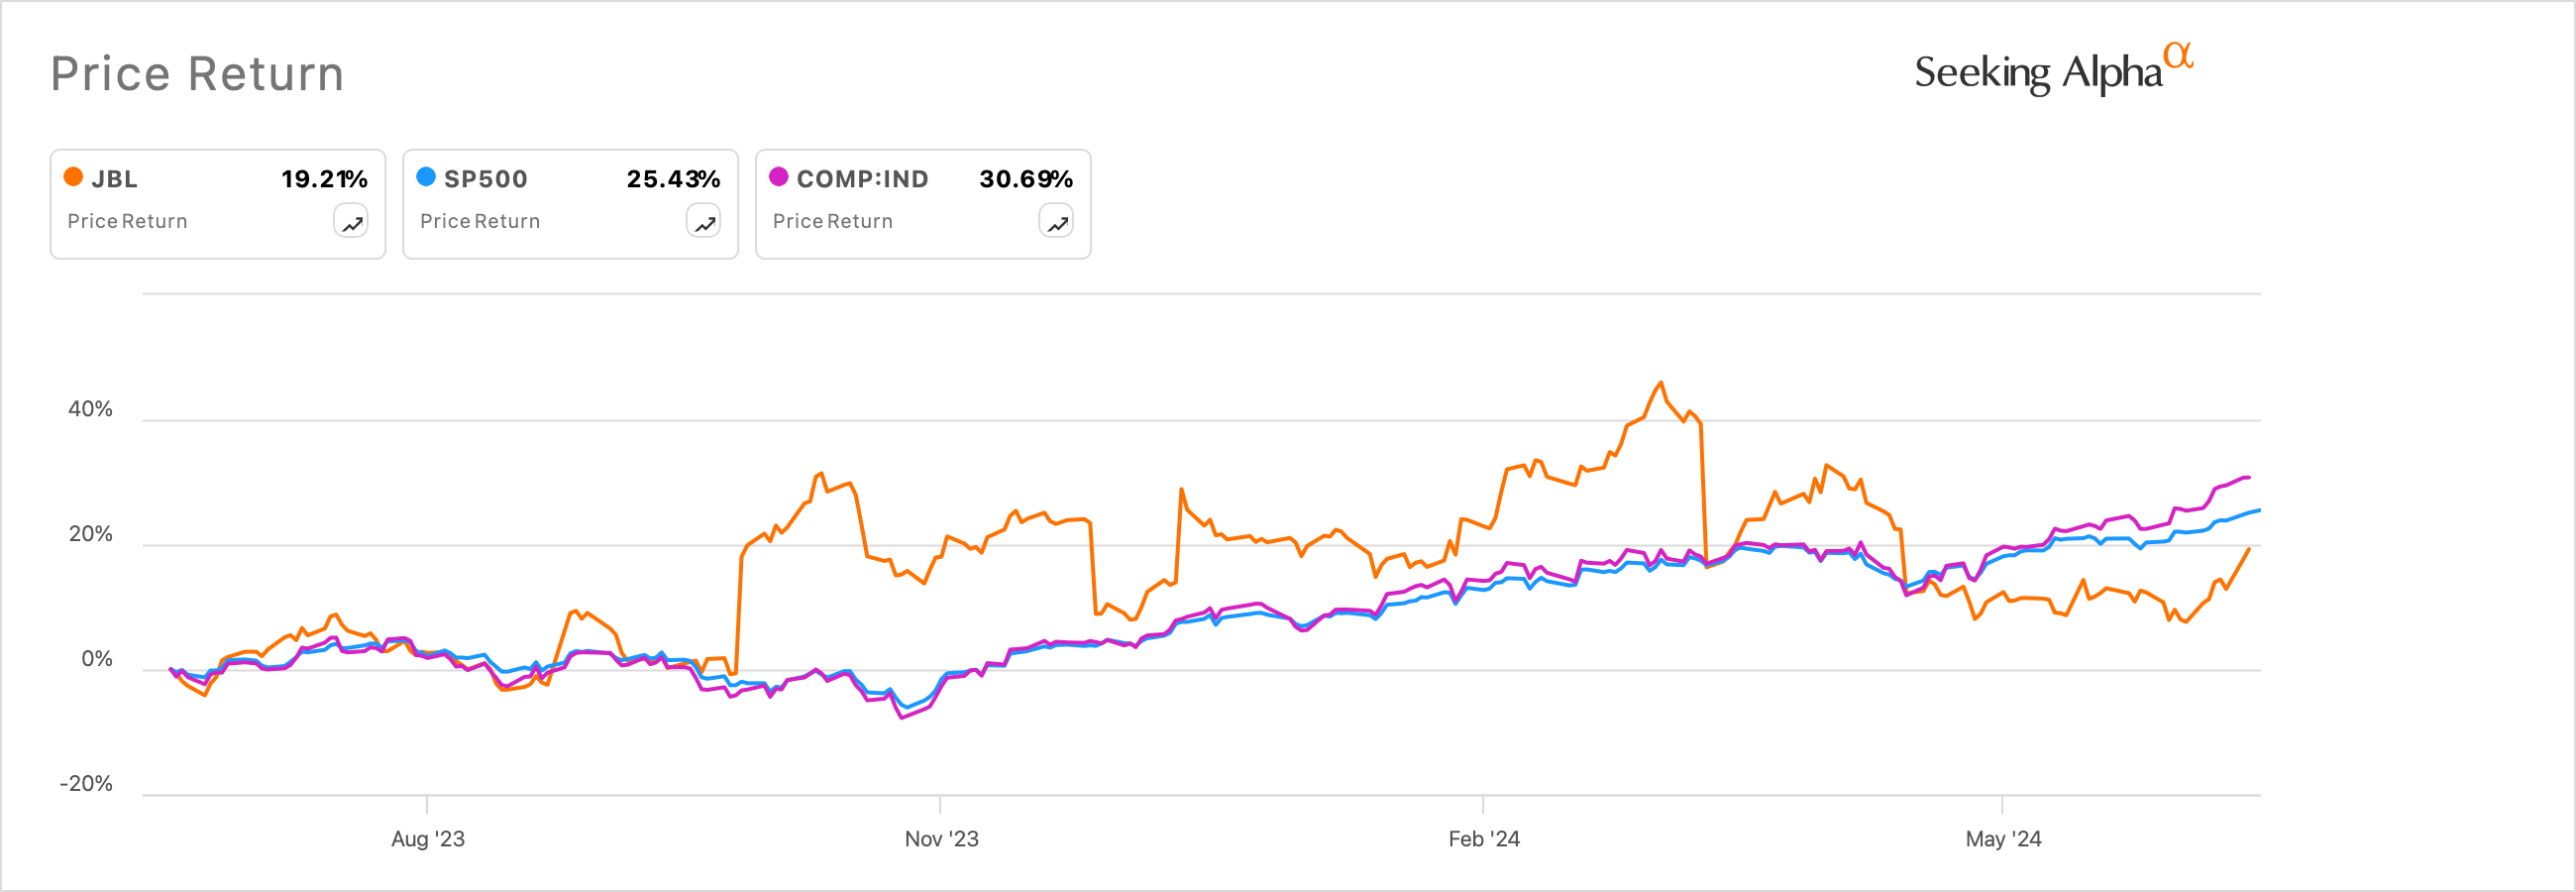Click the Nov '23 axis label
Viewport: 2576px width, 892px height.
941,840
